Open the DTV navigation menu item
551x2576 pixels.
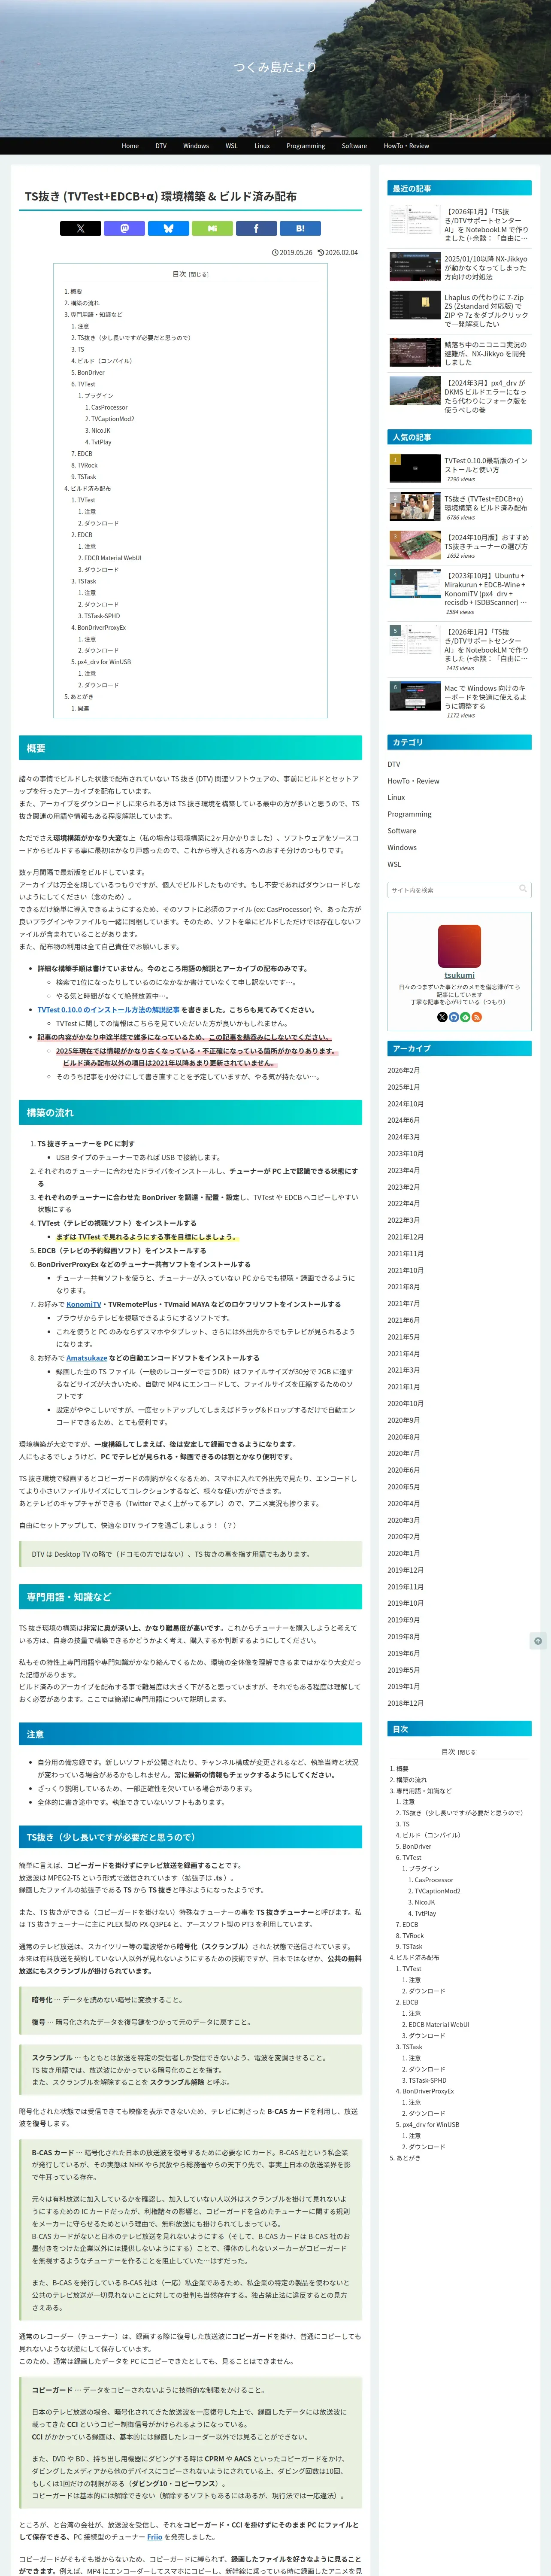click(x=161, y=146)
